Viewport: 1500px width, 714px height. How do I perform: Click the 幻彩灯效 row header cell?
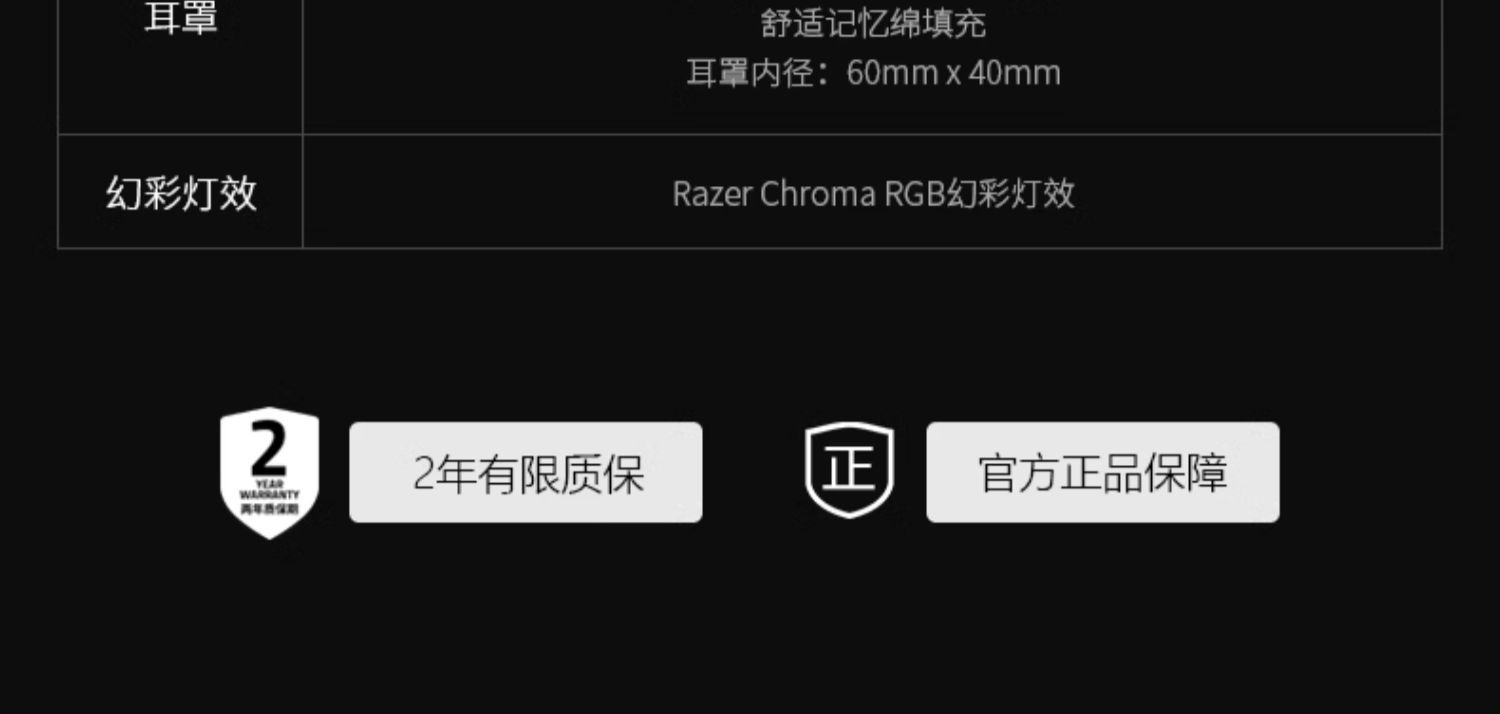point(181,192)
